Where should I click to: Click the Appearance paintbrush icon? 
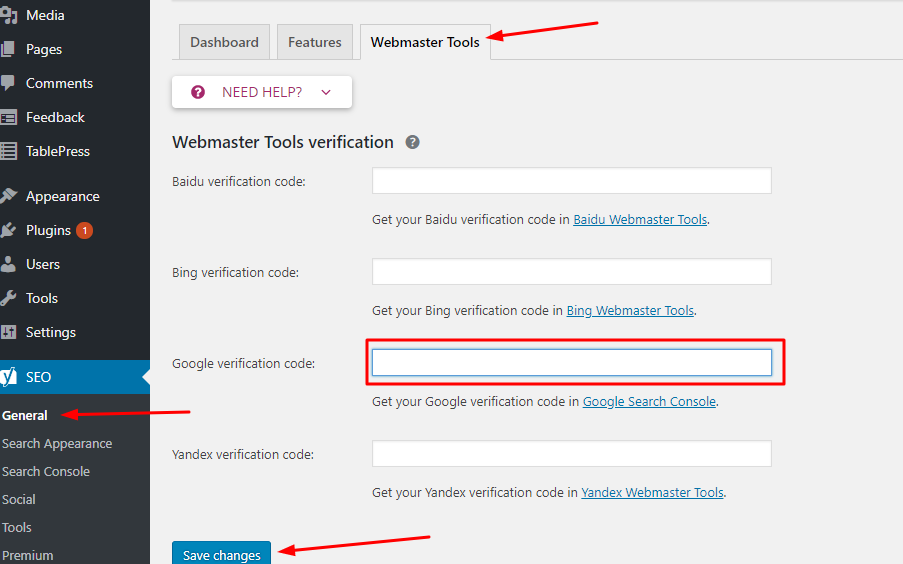point(8,196)
